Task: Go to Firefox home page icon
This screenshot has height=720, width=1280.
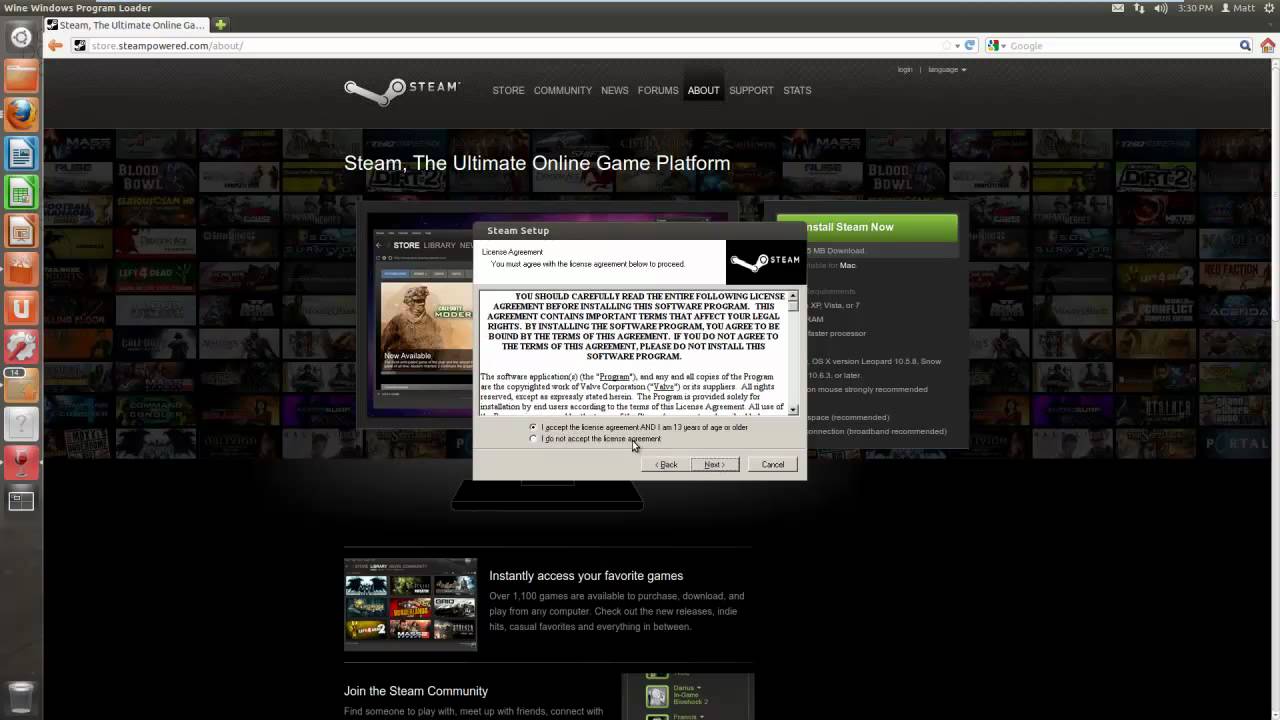Action: click(x=1268, y=45)
